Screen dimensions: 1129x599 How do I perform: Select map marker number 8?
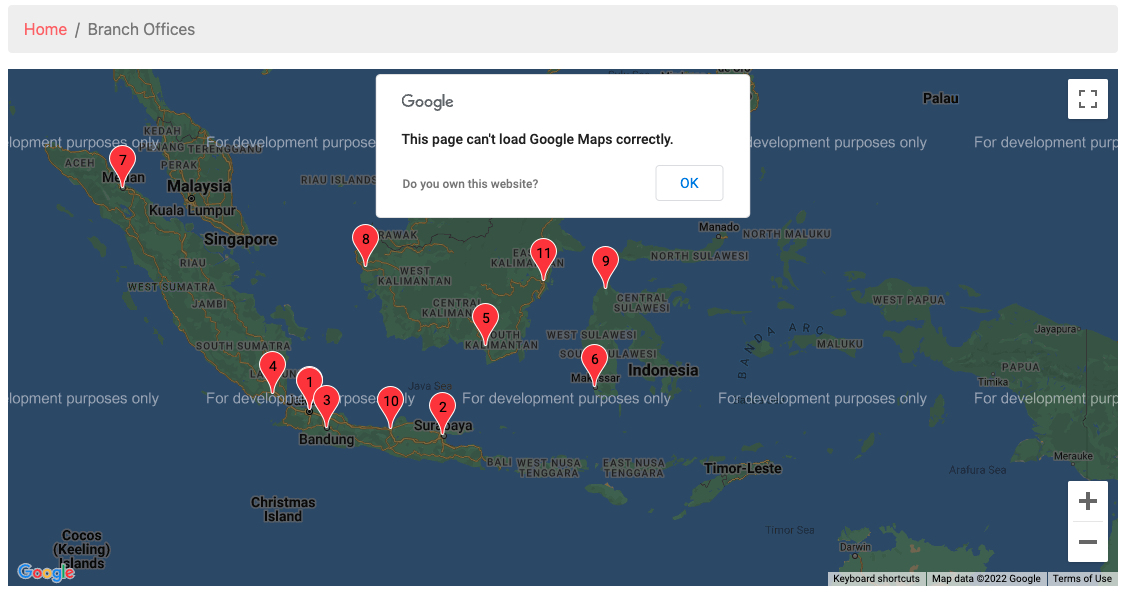[366, 240]
